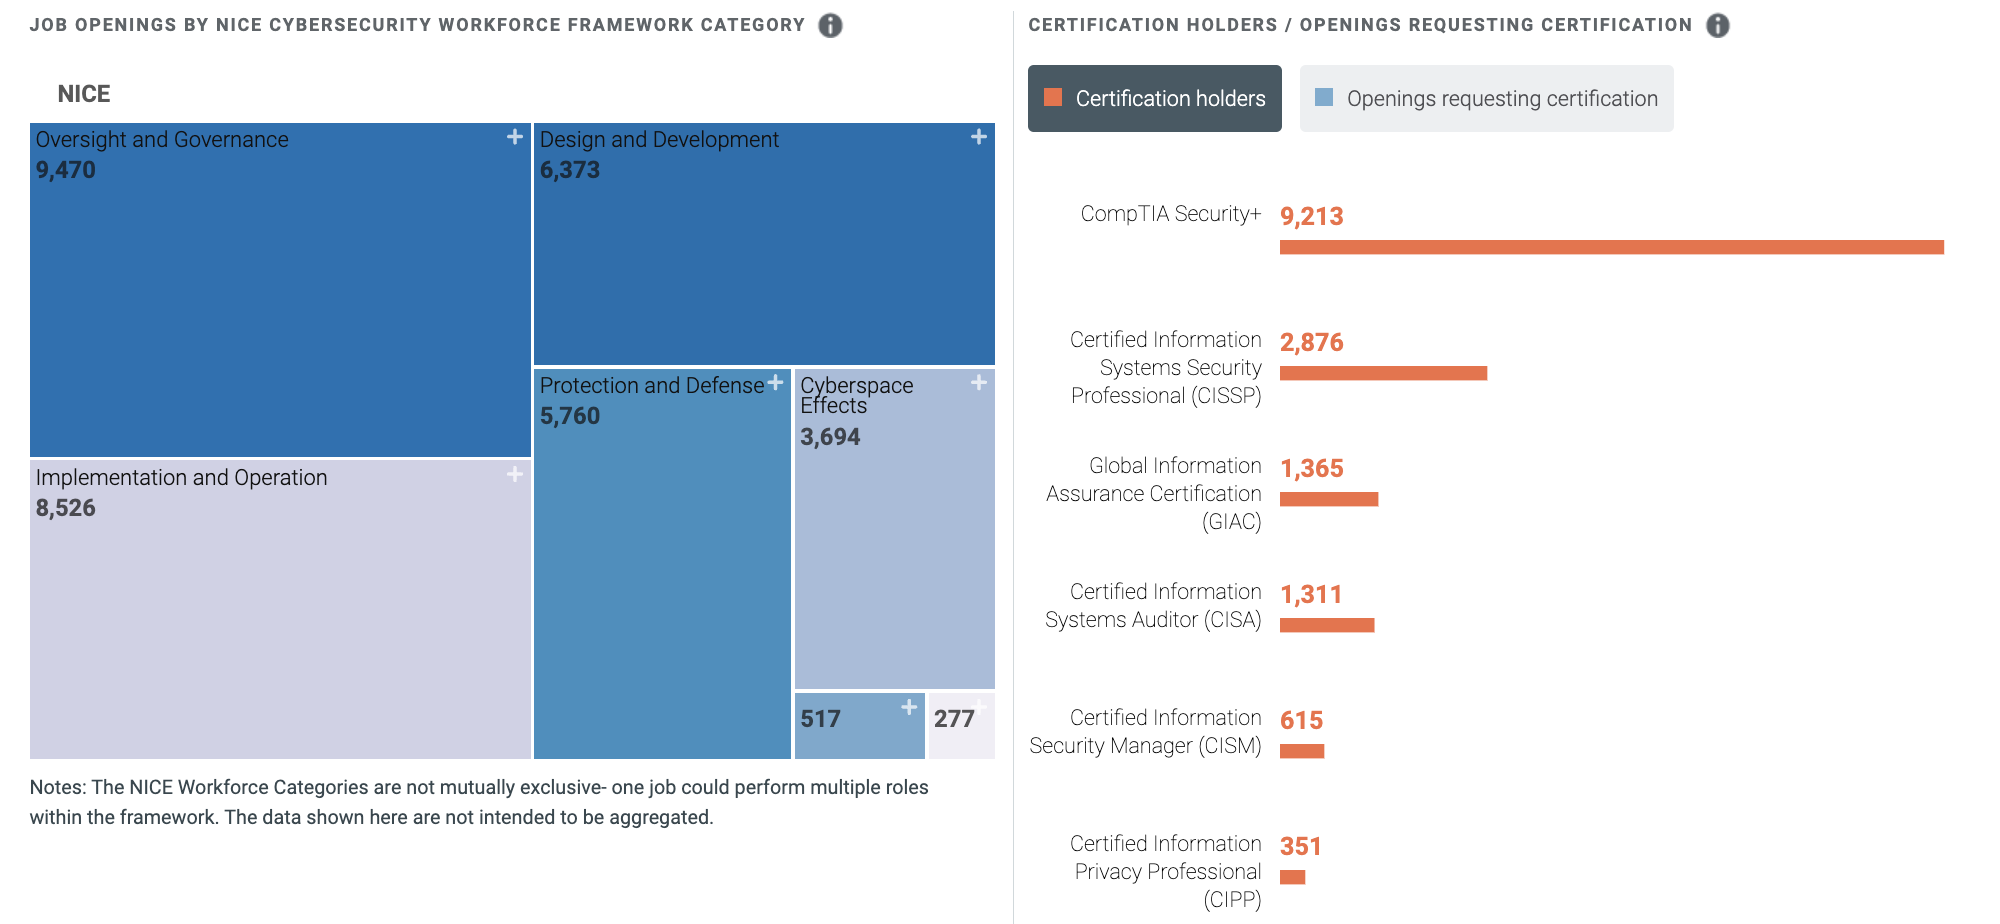Expand Implementation and Operation plus icon
The width and height of the screenshot is (2000, 924).
coord(515,474)
